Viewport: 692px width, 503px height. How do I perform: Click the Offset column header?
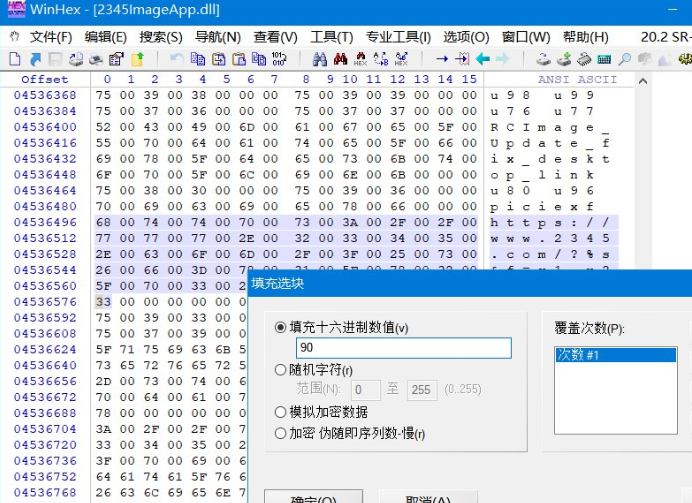pyautogui.click(x=45, y=79)
